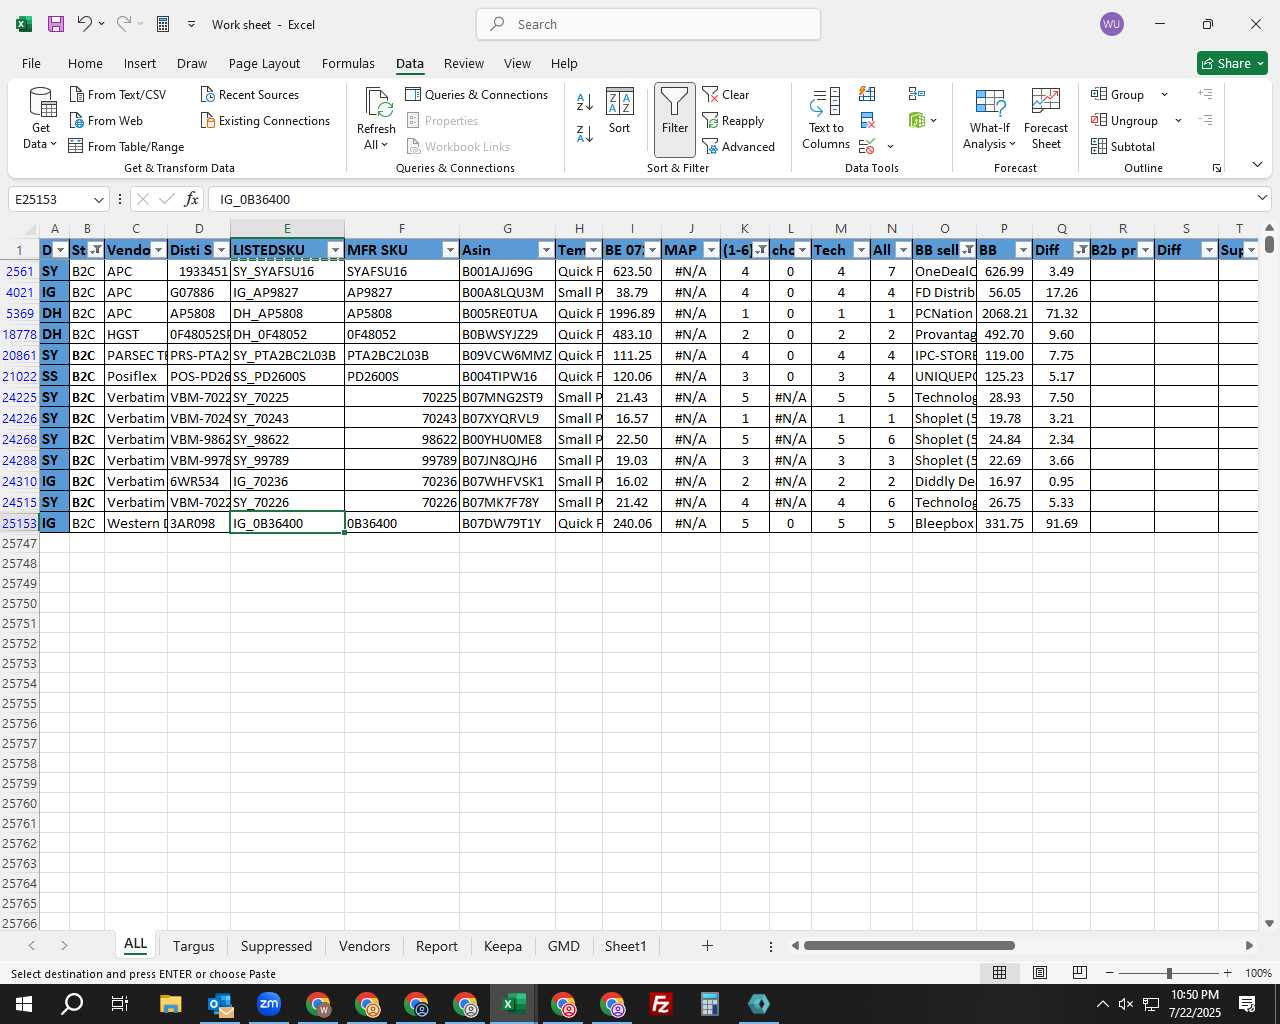Image resolution: width=1280 pixels, height=1024 pixels.
Task: Open the Suppressed sheet tab
Action: (x=276, y=946)
